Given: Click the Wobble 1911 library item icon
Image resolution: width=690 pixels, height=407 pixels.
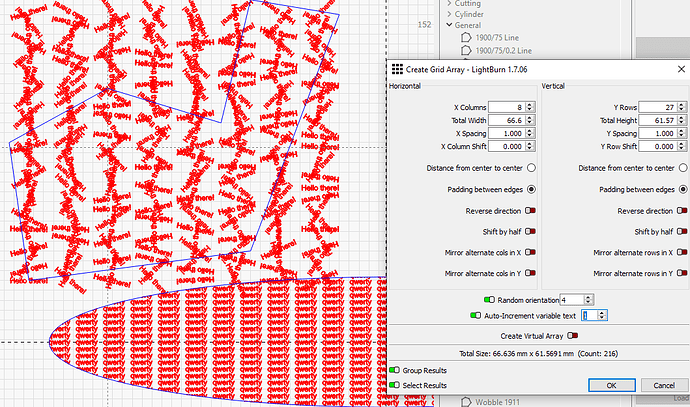Looking at the screenshot, I should coord(466,402).
